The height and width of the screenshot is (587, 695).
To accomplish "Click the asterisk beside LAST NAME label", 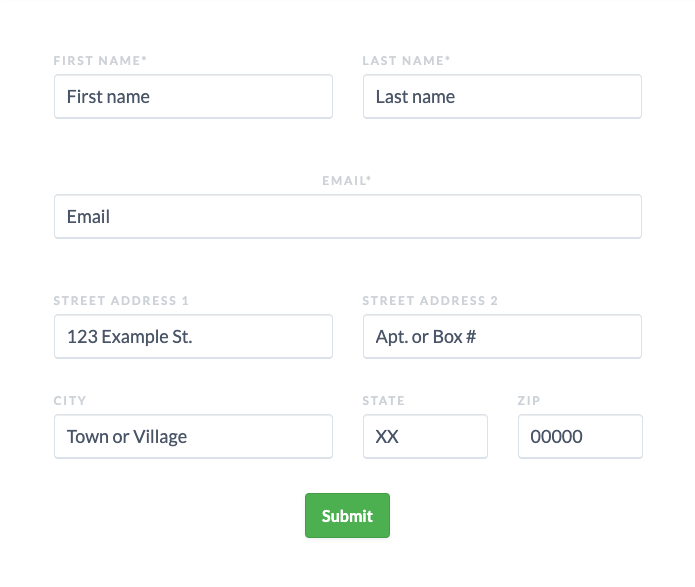I will pyautogui.click(x=448, y=59).
